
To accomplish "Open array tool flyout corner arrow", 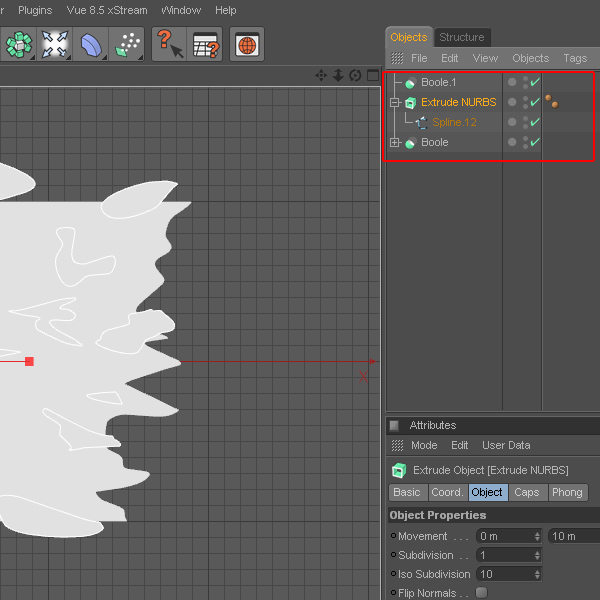I will (x=33, y=58).
